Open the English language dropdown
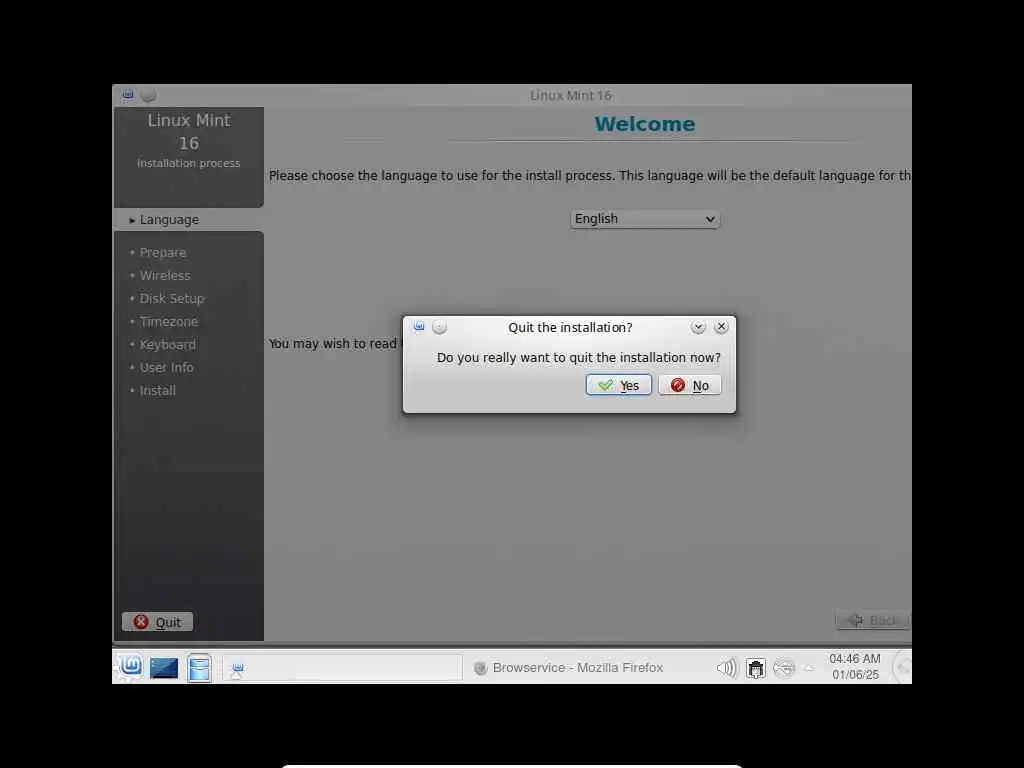The image size is (1024, 768). (645, 219)
